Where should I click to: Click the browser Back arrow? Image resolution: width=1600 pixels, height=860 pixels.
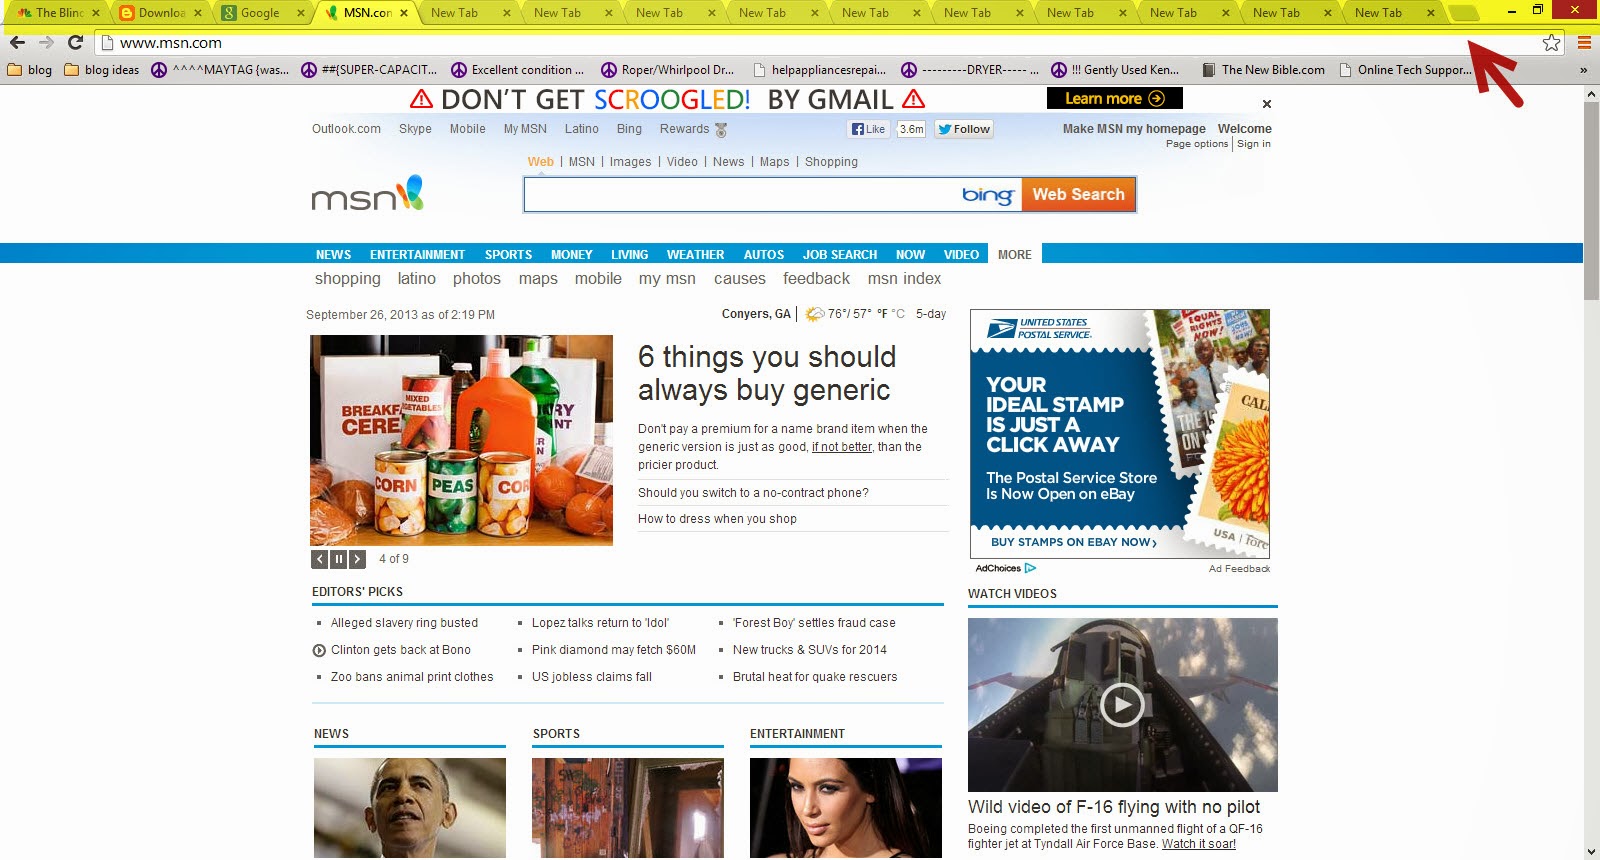point(17,43)
